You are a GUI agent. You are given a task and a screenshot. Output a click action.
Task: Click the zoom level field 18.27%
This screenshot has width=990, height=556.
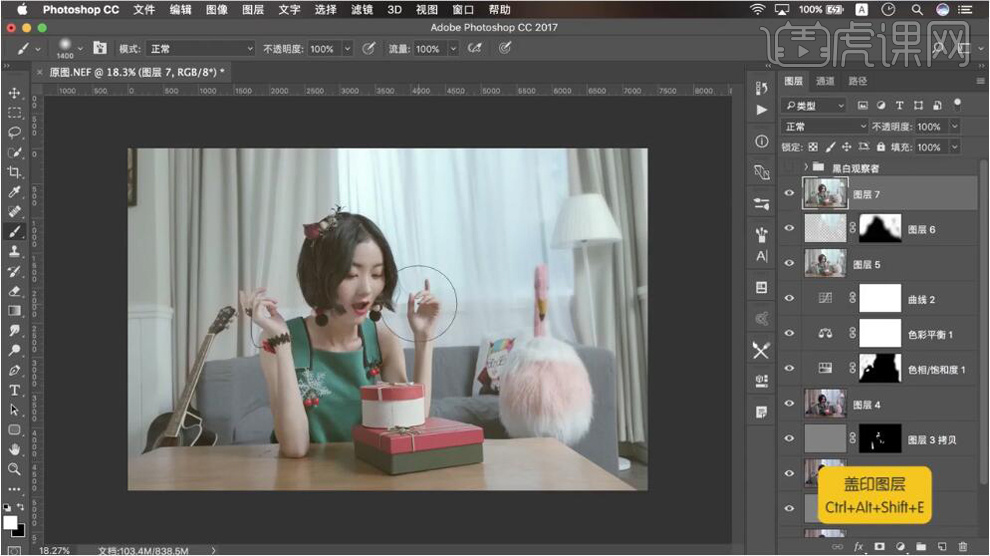[54, 550]
